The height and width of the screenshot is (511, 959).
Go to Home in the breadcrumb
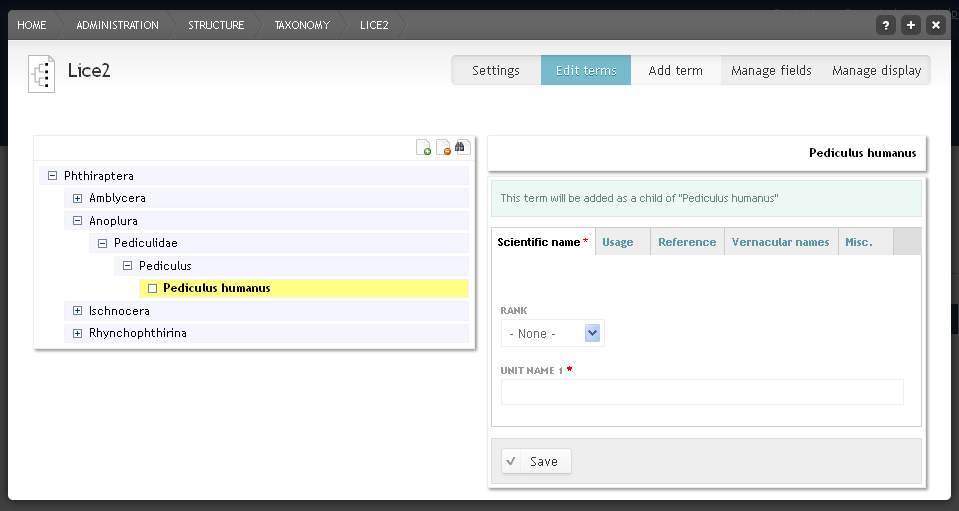pos(32,25)
